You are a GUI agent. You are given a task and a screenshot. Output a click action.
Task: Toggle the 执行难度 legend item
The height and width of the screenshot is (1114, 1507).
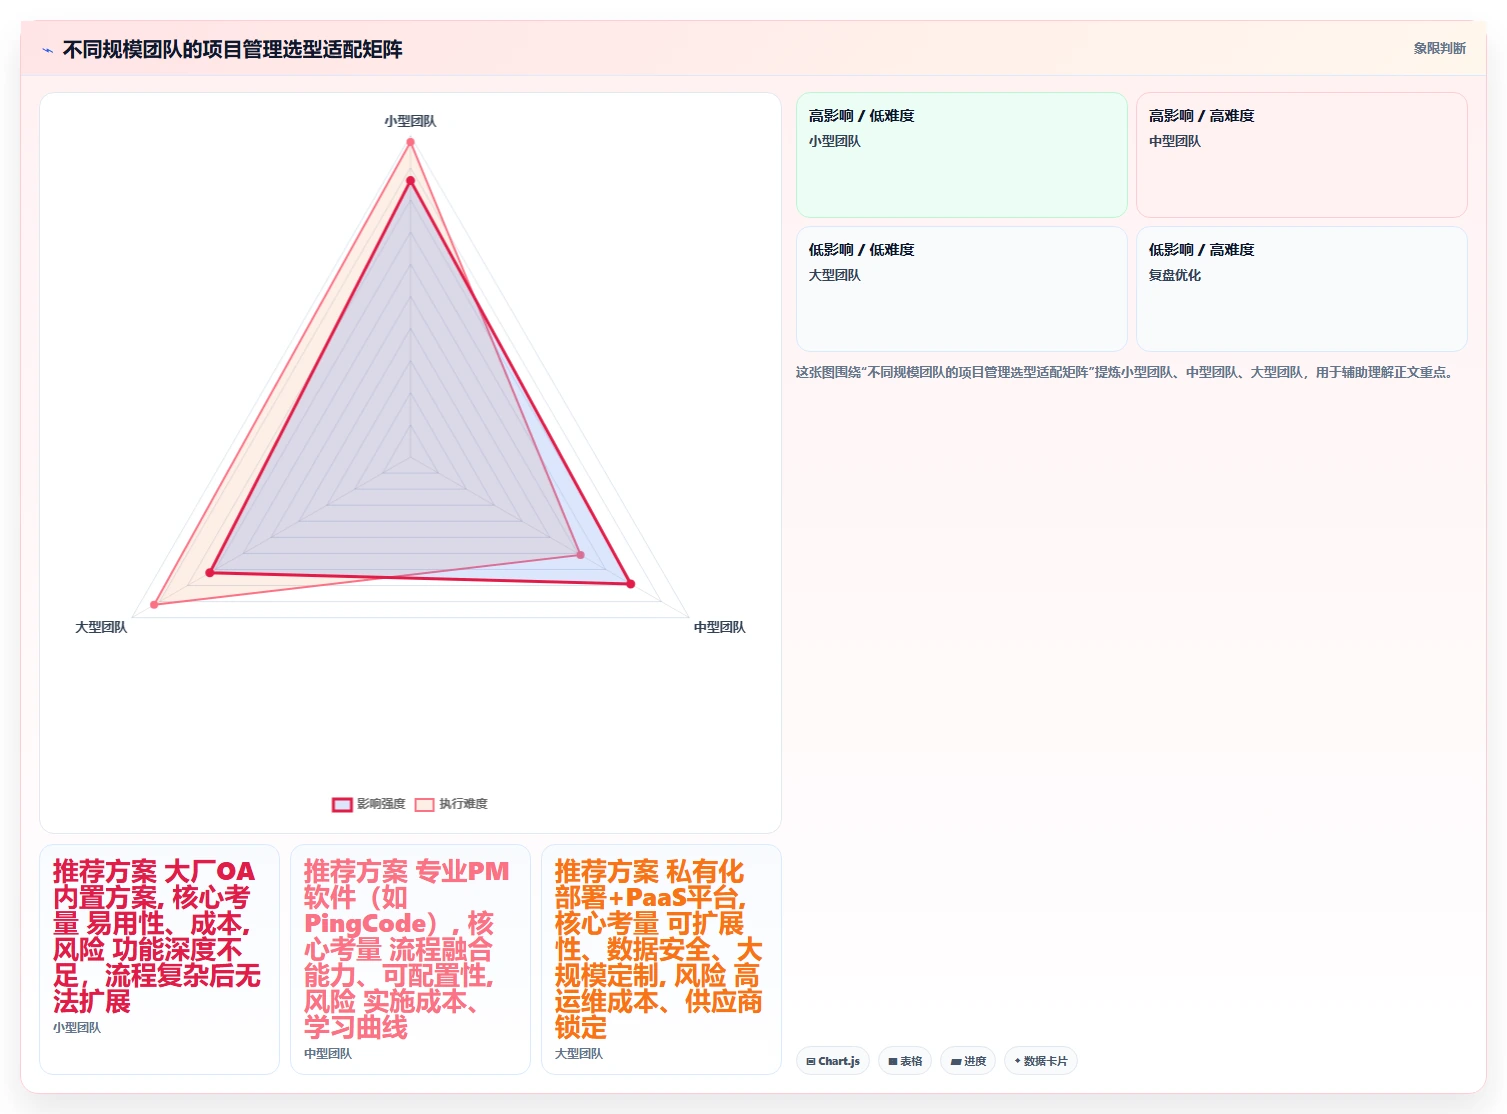tap(451, 804)
